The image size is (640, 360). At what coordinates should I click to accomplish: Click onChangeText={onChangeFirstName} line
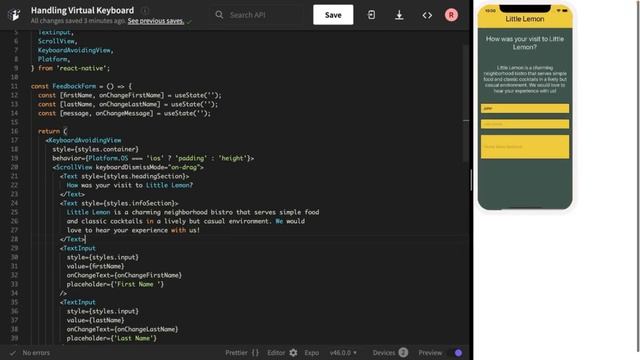point(124,275)
